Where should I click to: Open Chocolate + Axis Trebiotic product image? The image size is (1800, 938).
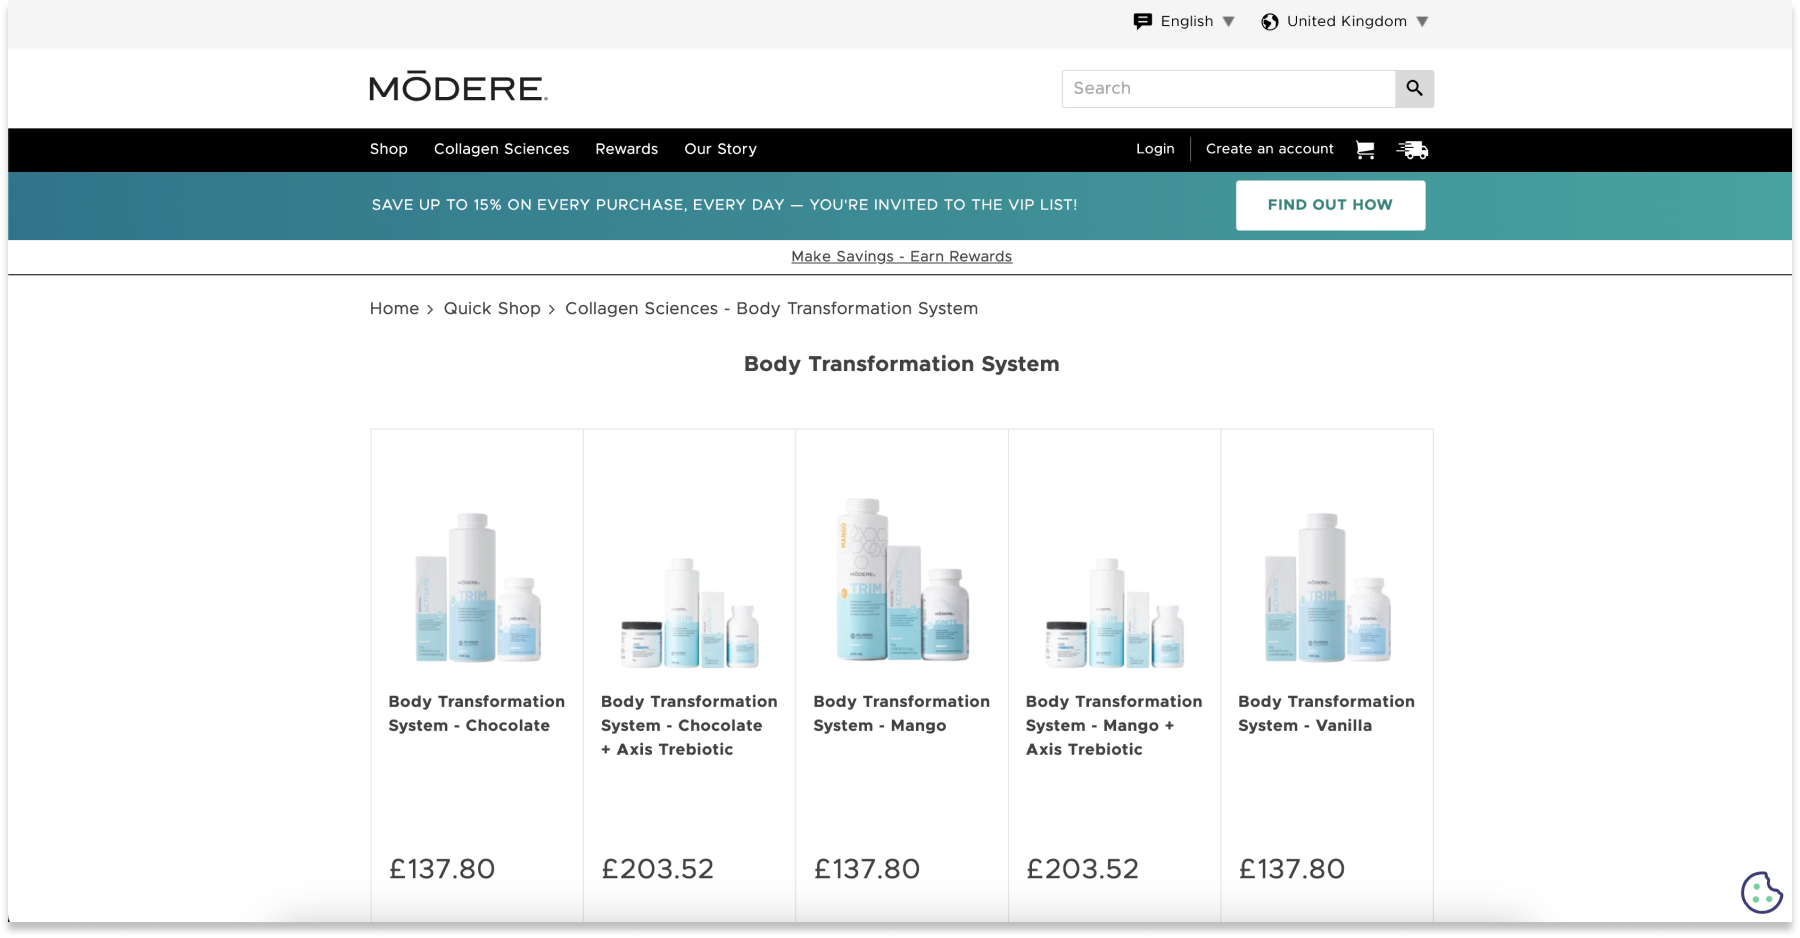689,612
